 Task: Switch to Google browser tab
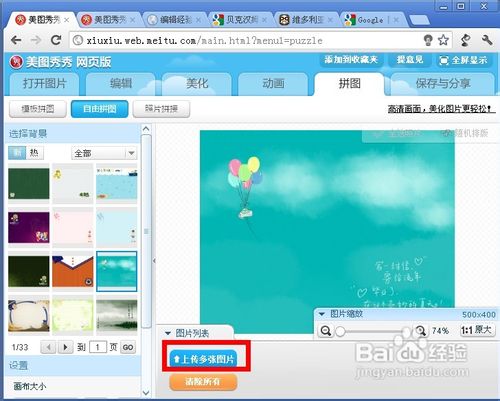(371, 20)
